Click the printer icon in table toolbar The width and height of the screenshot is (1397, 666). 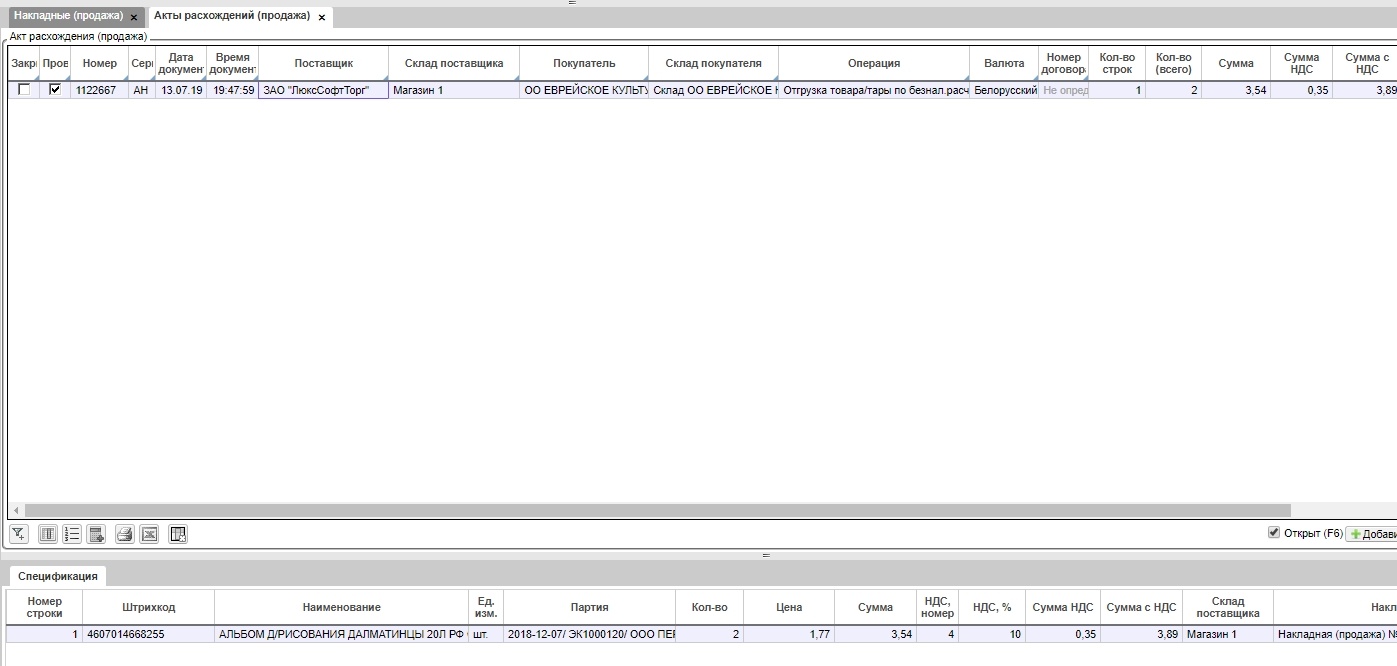(x=124, y=535)
